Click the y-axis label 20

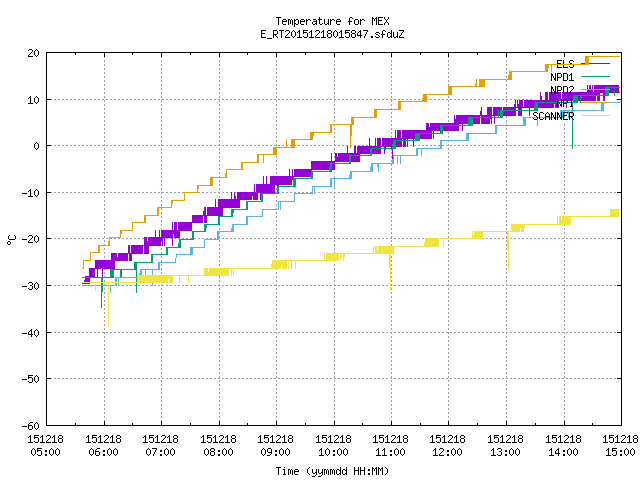[x=33, y=53]
